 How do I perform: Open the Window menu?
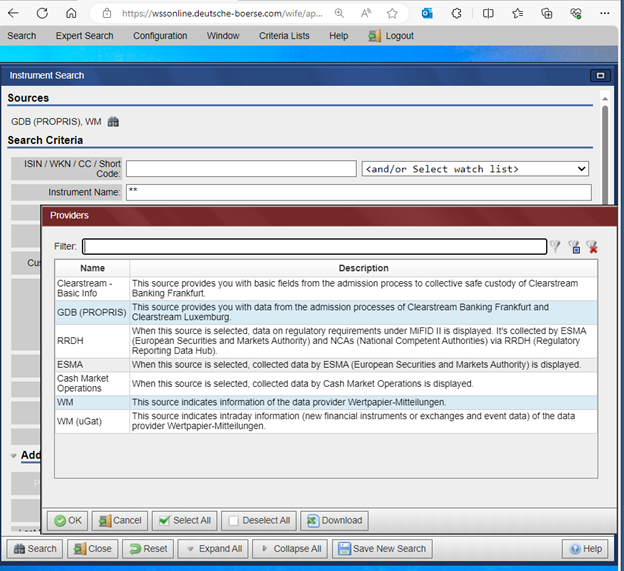click(x=223, y=36)
